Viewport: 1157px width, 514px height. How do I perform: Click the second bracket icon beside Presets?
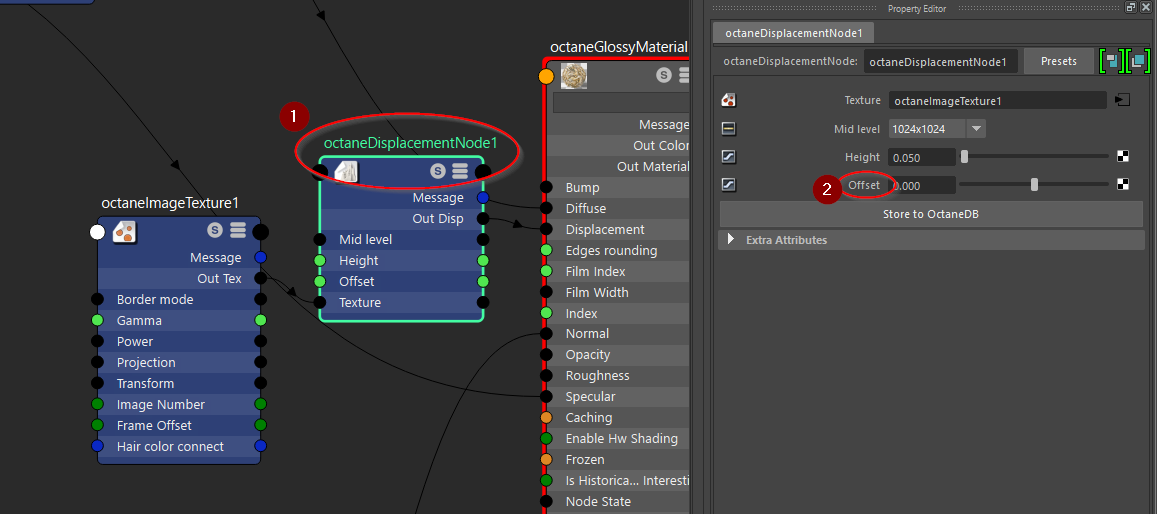coord(1139,61)
